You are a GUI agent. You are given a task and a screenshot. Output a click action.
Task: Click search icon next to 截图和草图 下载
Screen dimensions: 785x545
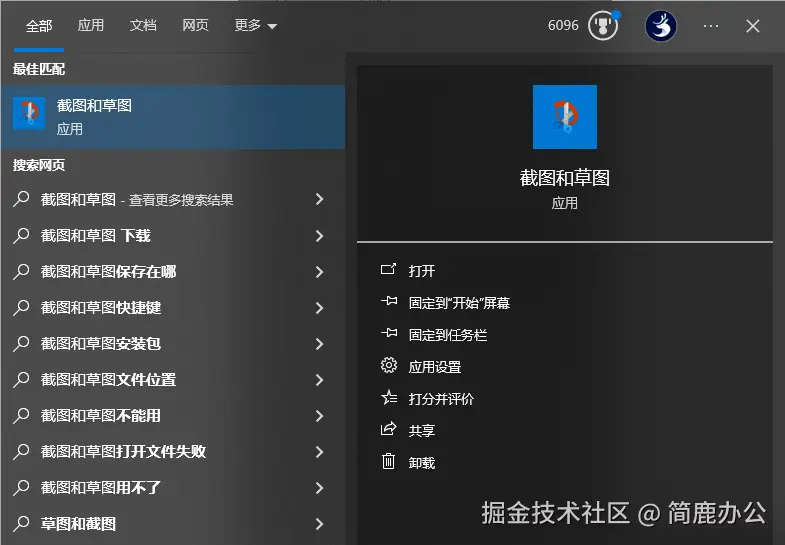pos(21,235)
